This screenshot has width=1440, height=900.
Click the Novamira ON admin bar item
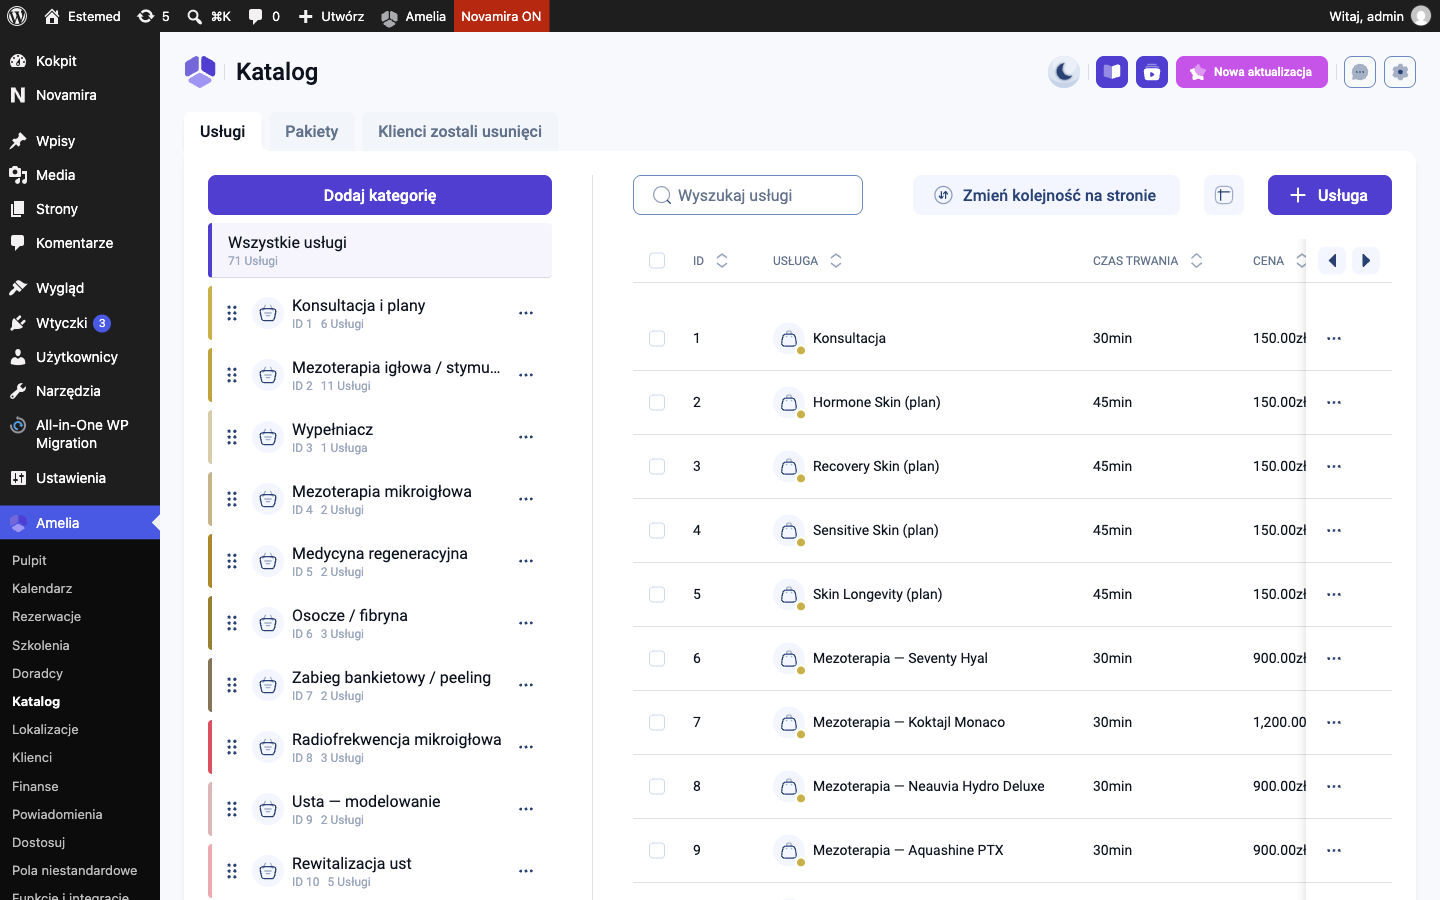[x=501, y=16]
